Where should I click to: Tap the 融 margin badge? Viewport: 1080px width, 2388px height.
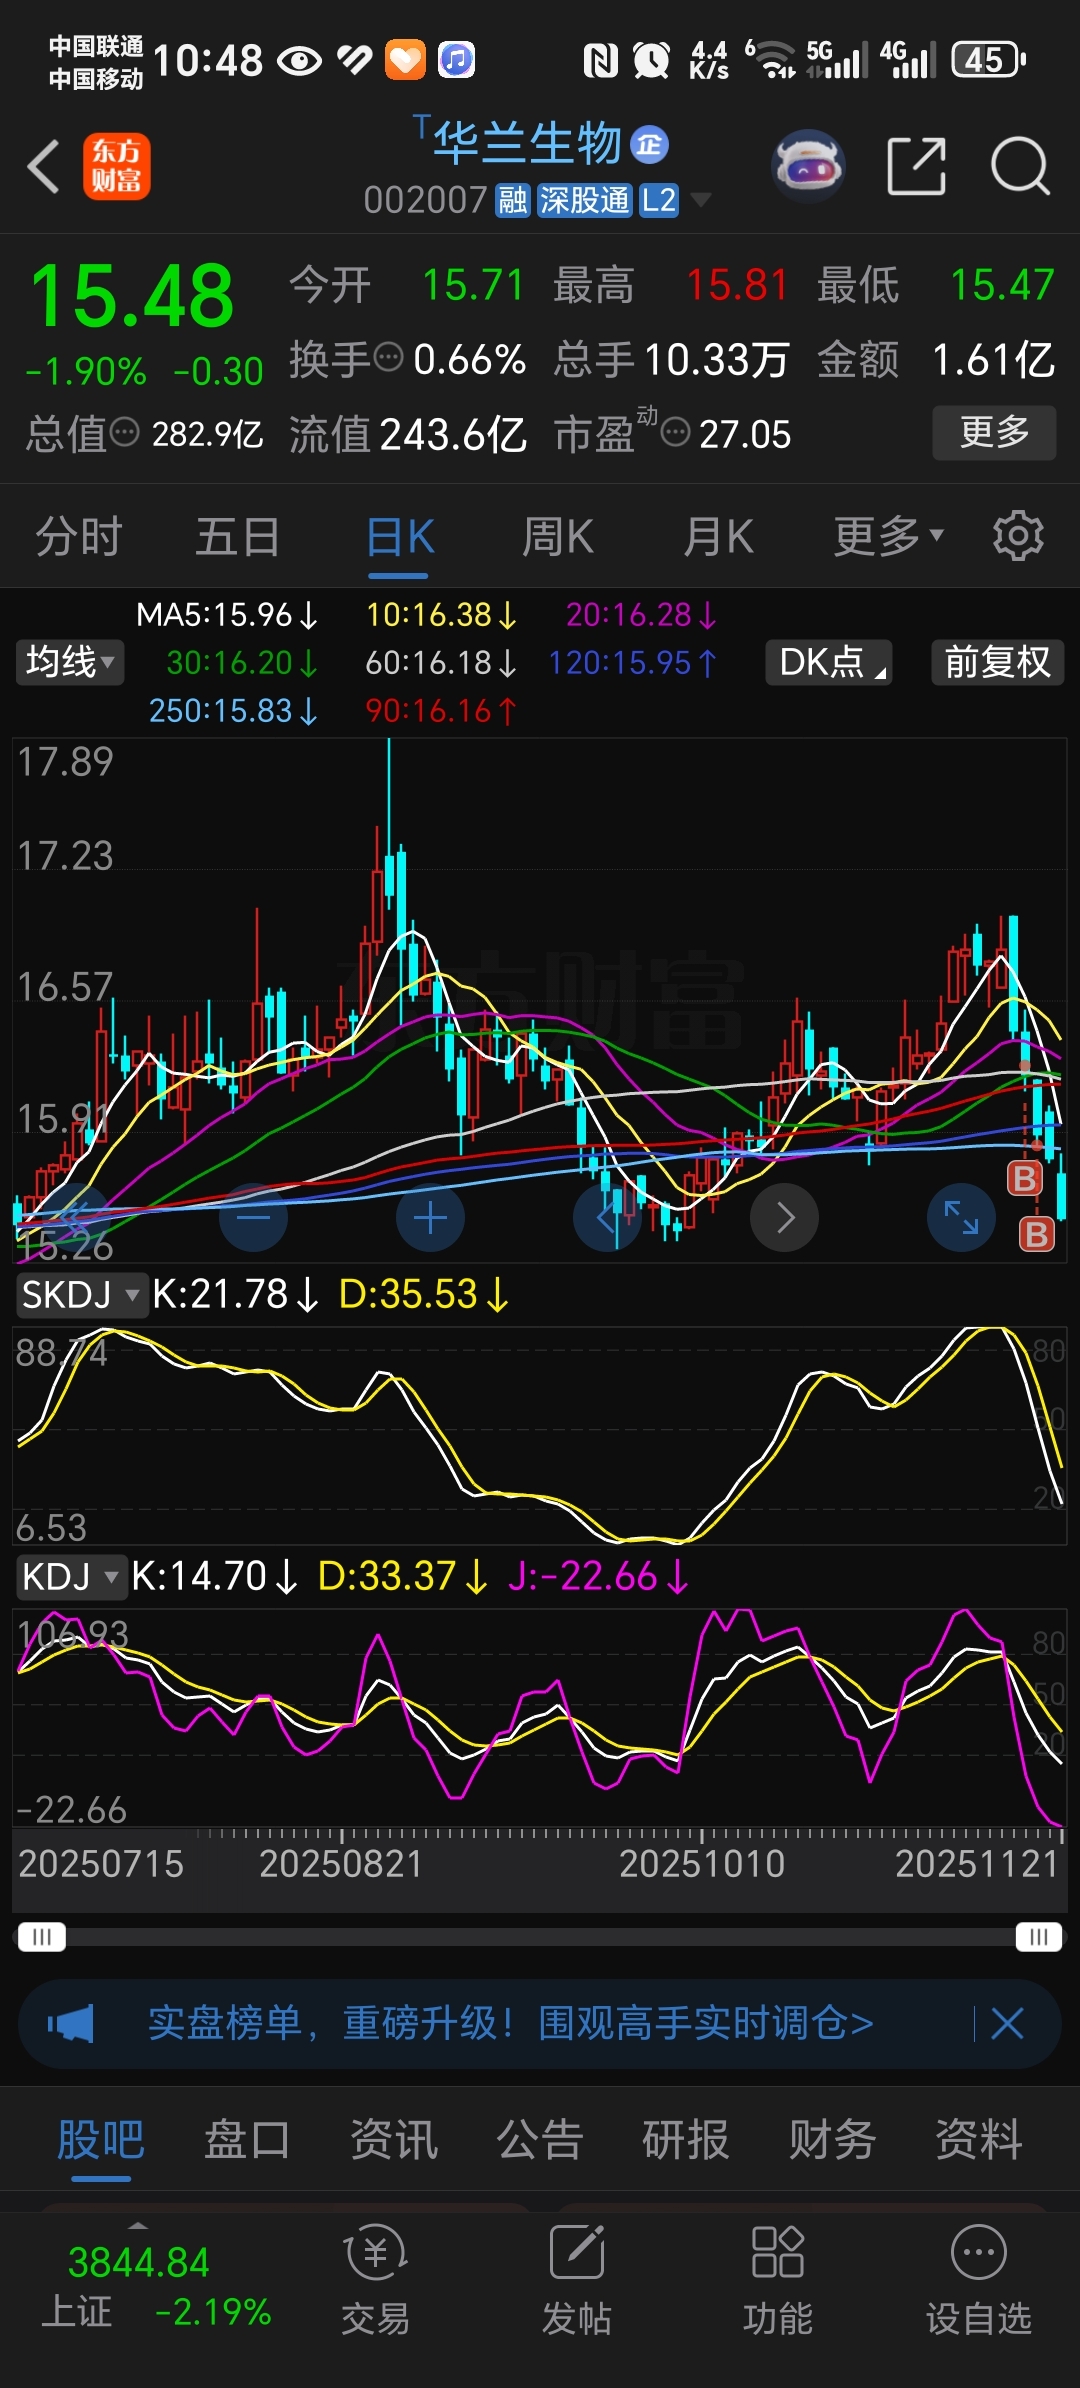[512, 201]
